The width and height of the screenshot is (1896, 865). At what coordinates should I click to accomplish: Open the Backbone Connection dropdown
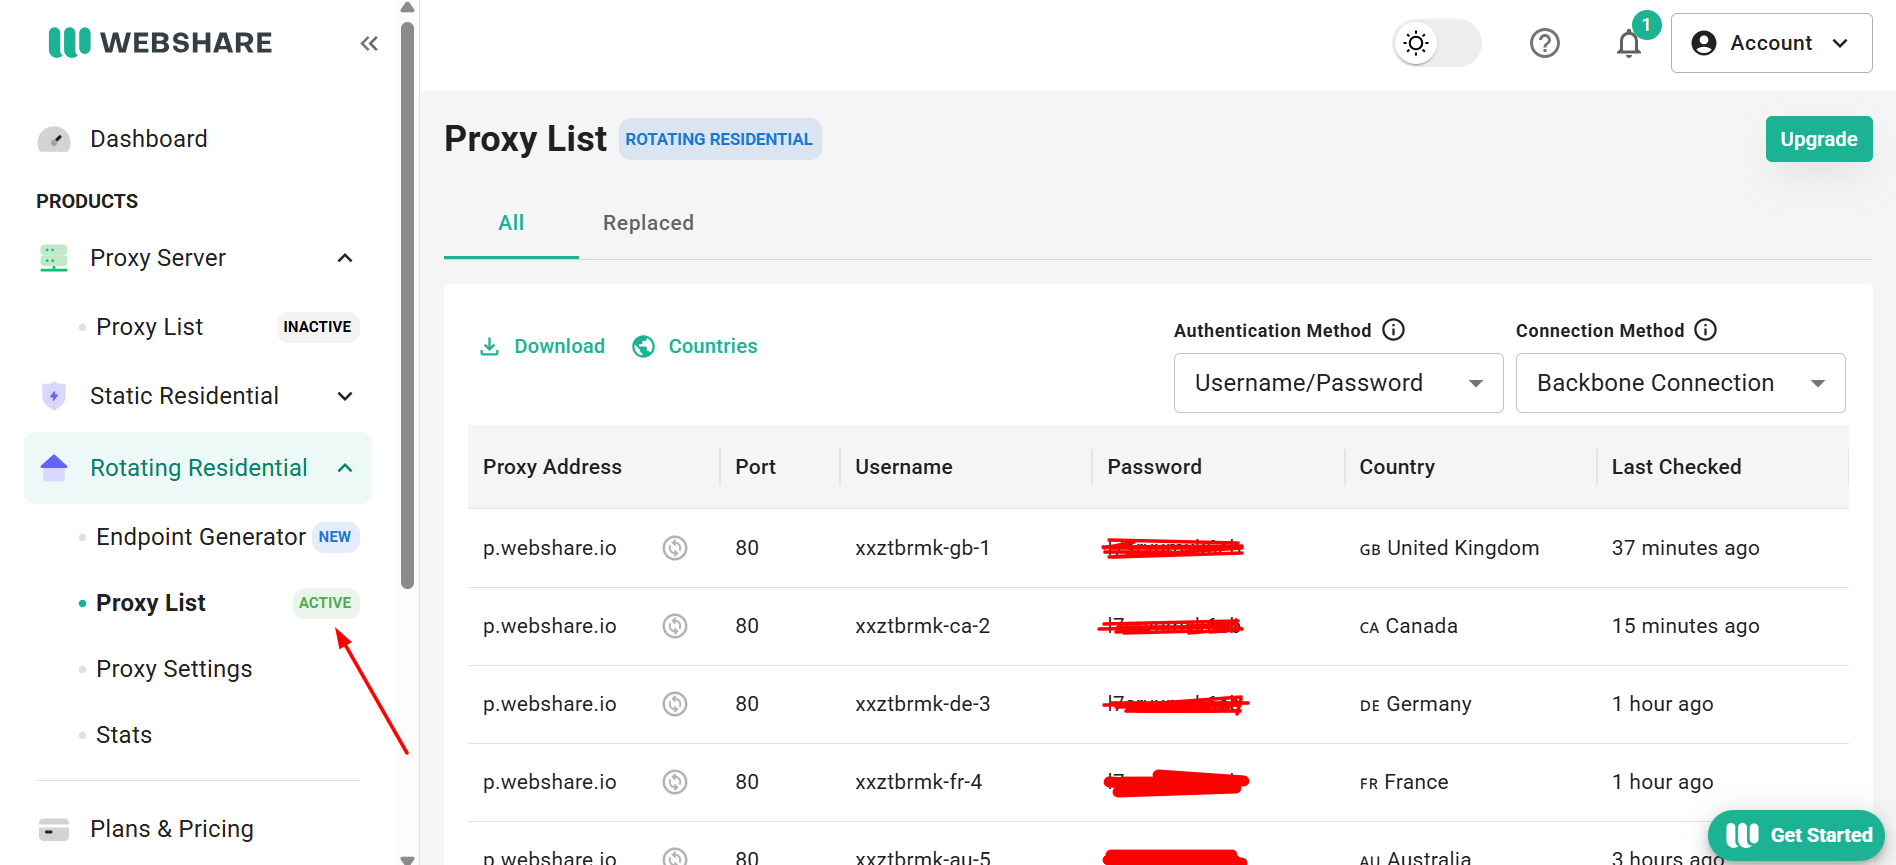tap(1680, 383)
